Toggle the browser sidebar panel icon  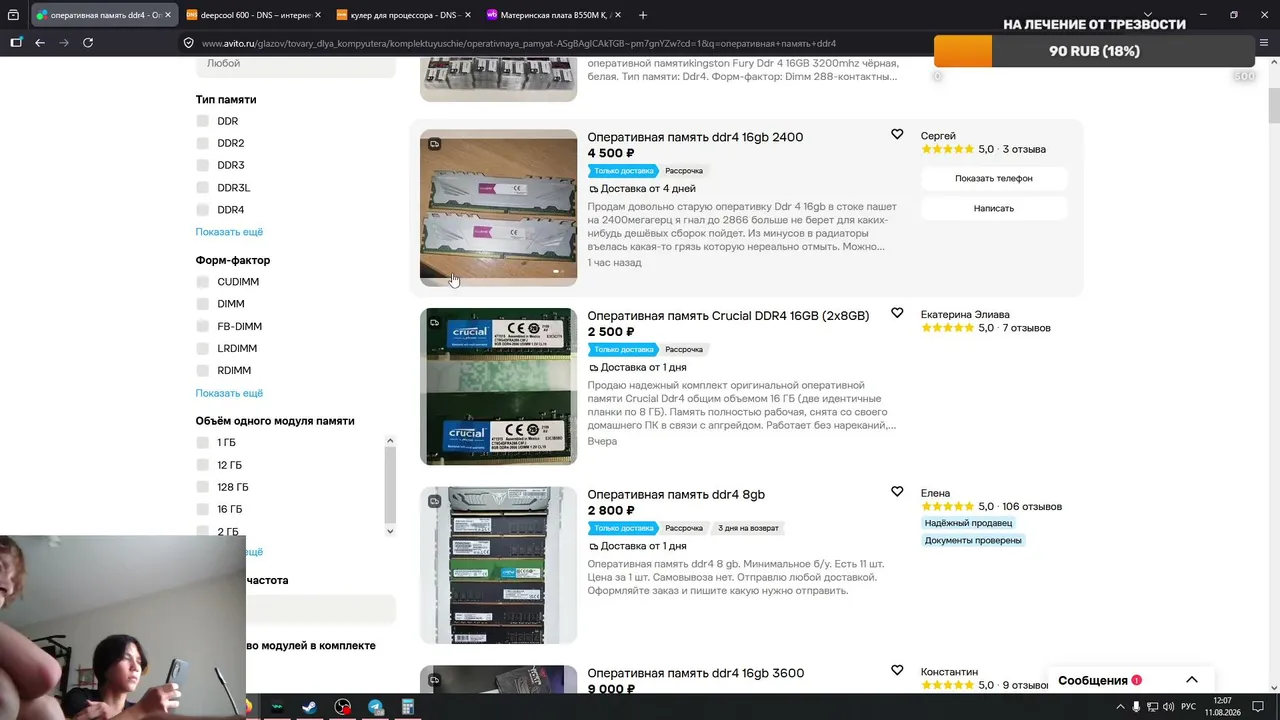tap(16, 43)
